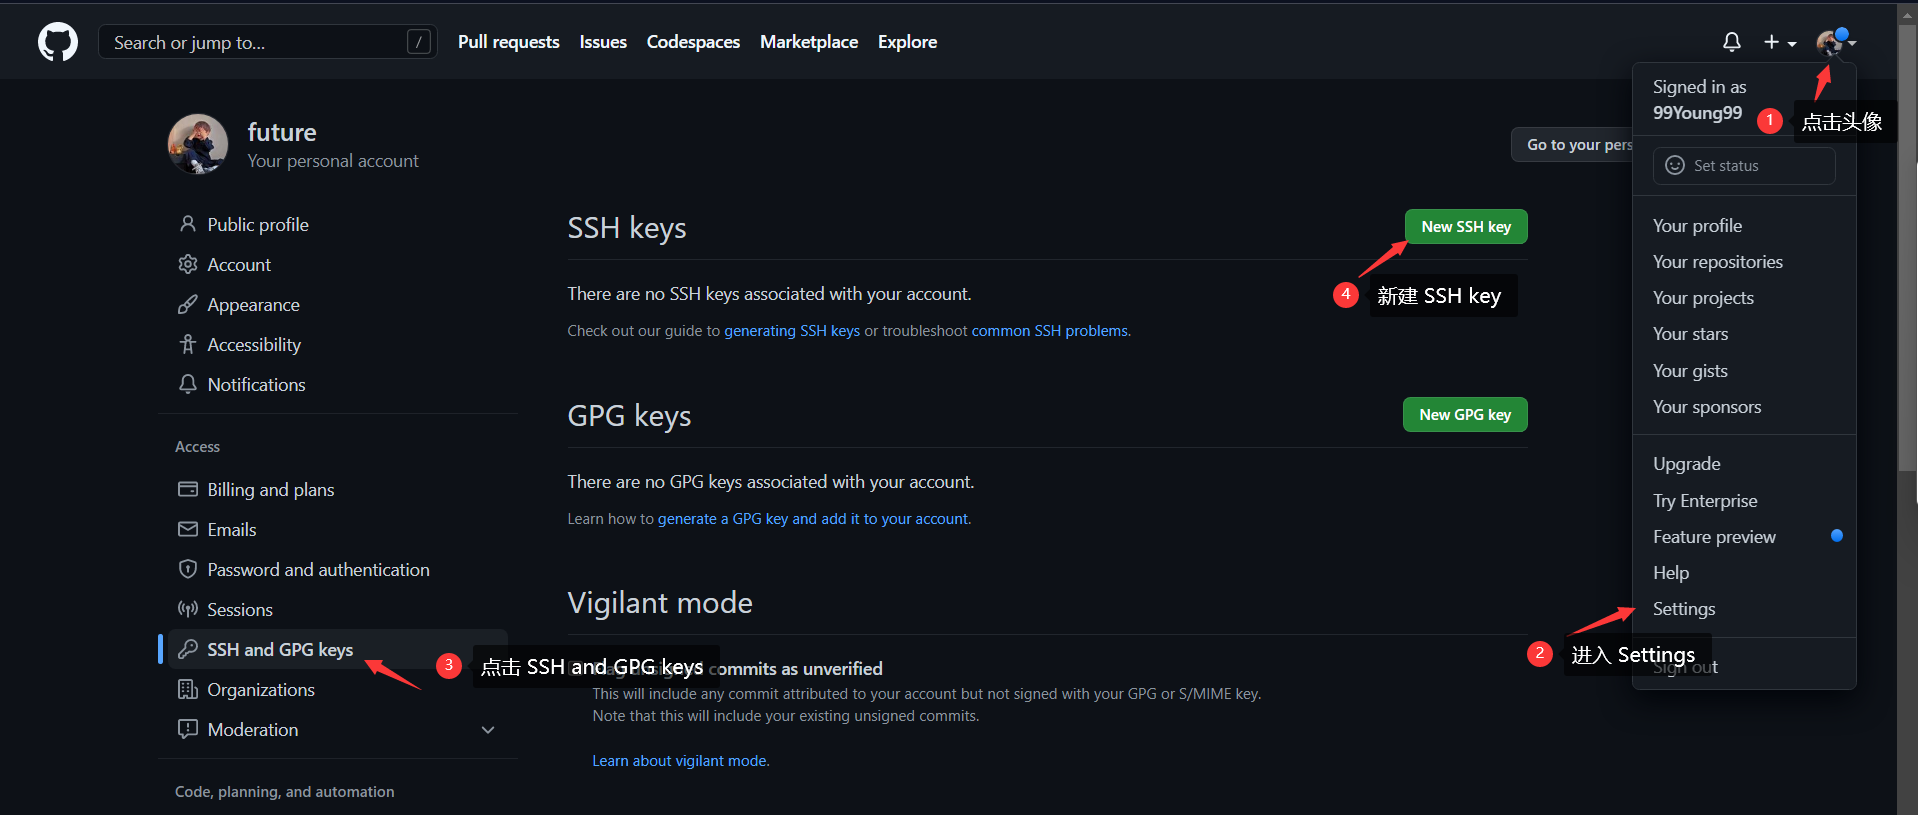The height and width of the screenshot is (815, 1918).
Task: Open Learn about vigilant mode link
Action: (680, 761)
